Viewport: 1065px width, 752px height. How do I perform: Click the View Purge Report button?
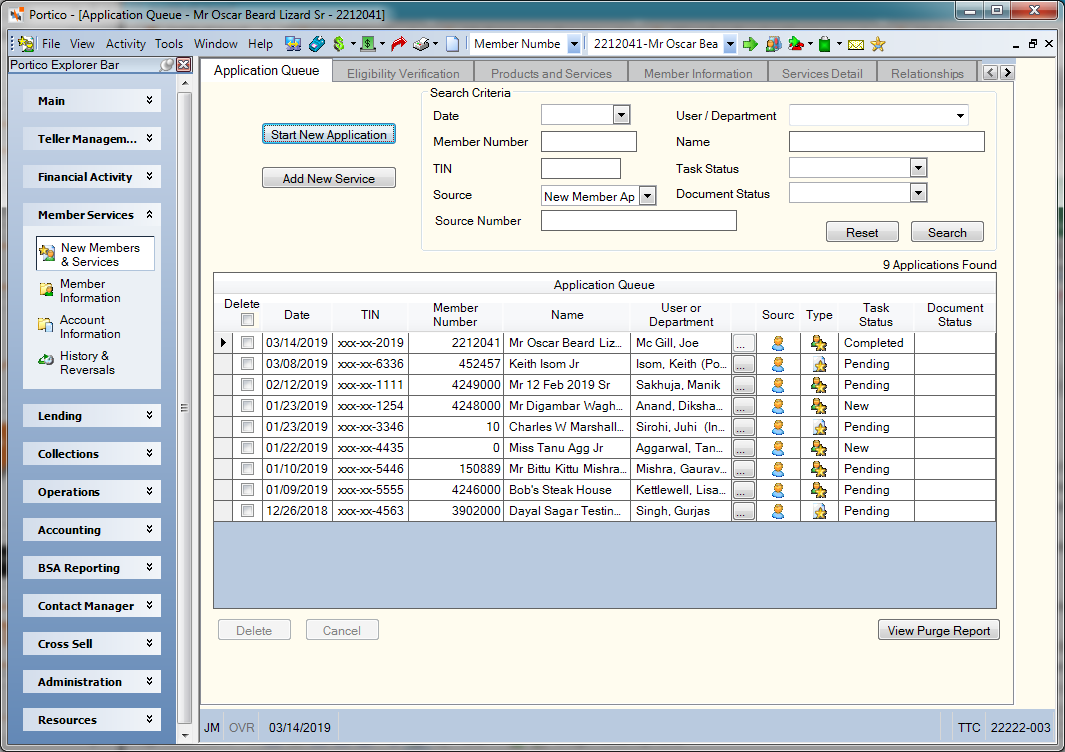939,630
